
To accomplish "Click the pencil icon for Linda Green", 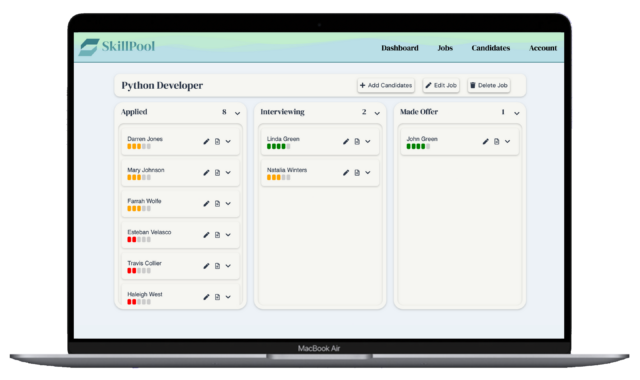I will [x=346, y=142].
